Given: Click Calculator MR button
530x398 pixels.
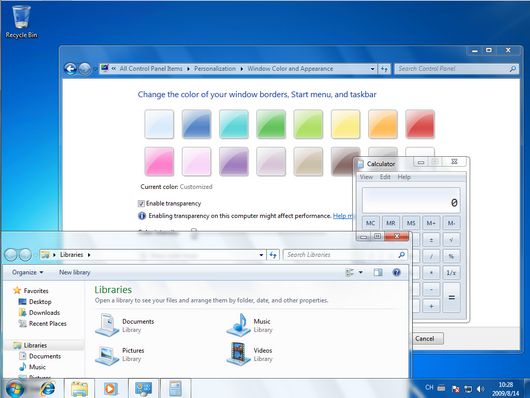Looking at the screenshot, I should (391, 223).
